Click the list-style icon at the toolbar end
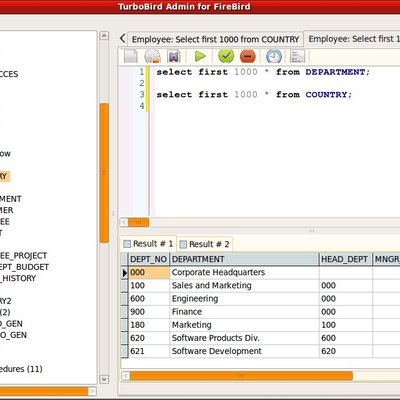The image size is (400, 400). [297, 56]
